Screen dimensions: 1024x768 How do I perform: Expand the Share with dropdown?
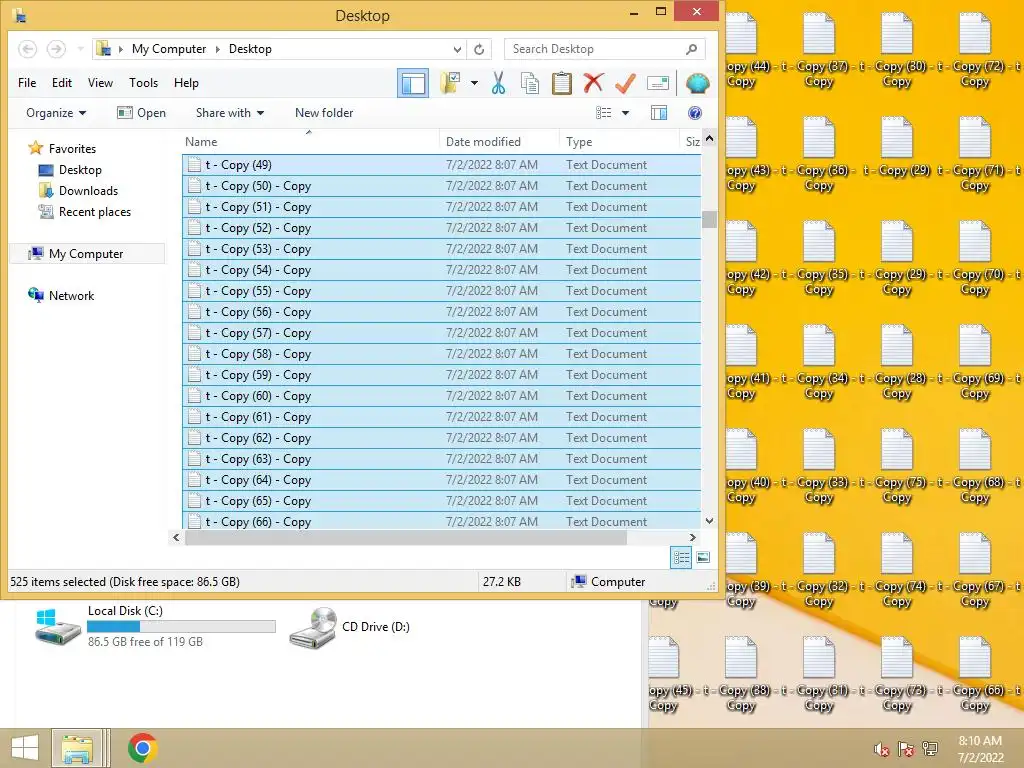pos(230,113)
